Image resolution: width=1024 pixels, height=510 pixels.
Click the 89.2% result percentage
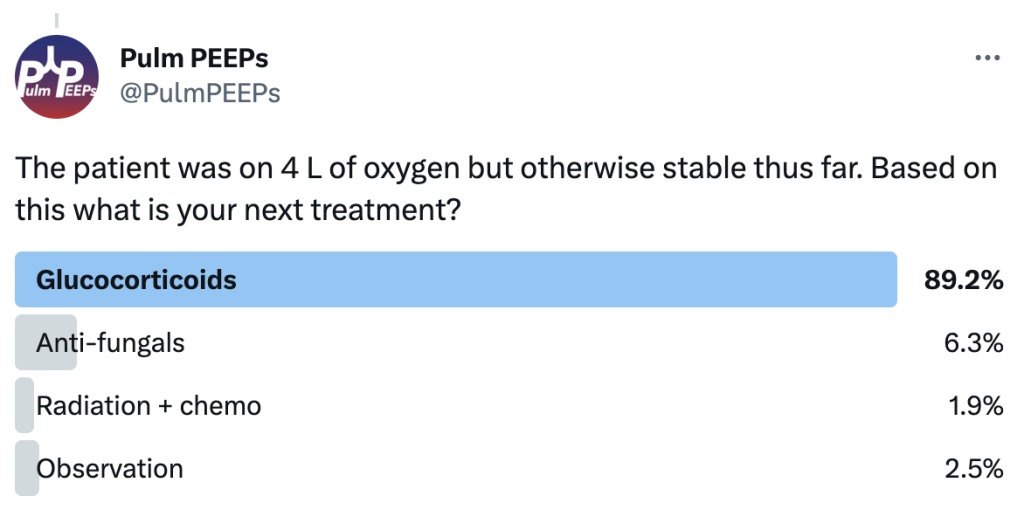tap(963, 279)
